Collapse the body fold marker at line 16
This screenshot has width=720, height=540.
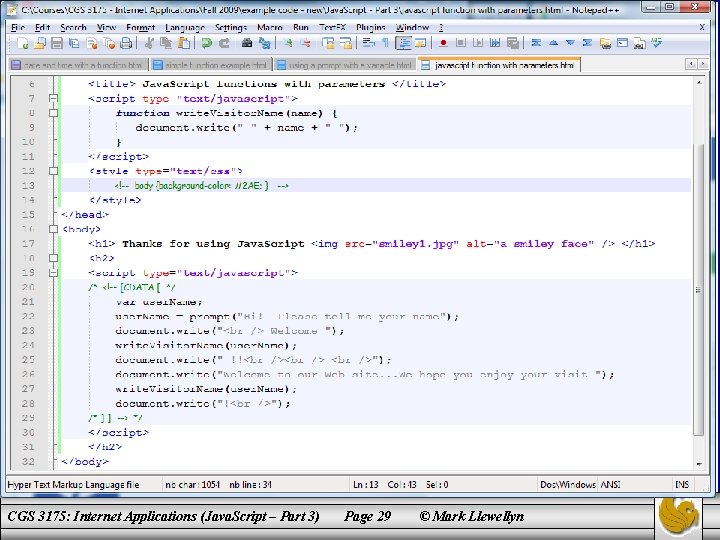(x=53, y=229)
